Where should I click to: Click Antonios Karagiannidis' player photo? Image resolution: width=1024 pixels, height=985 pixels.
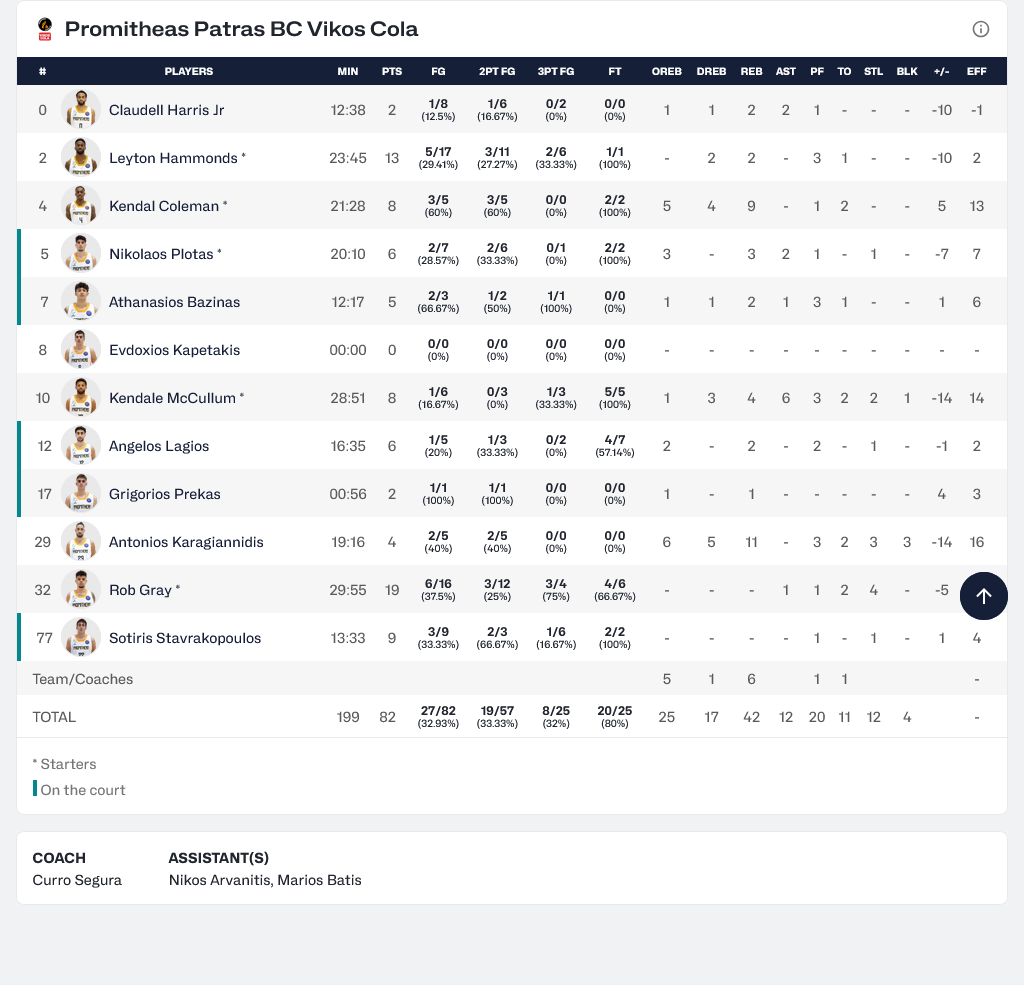(x=81, y=542)
